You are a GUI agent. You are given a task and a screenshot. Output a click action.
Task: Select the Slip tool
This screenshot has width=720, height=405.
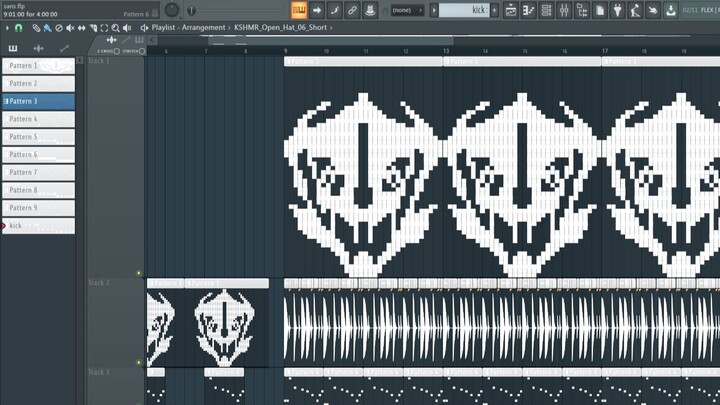[x=82, y=28]
